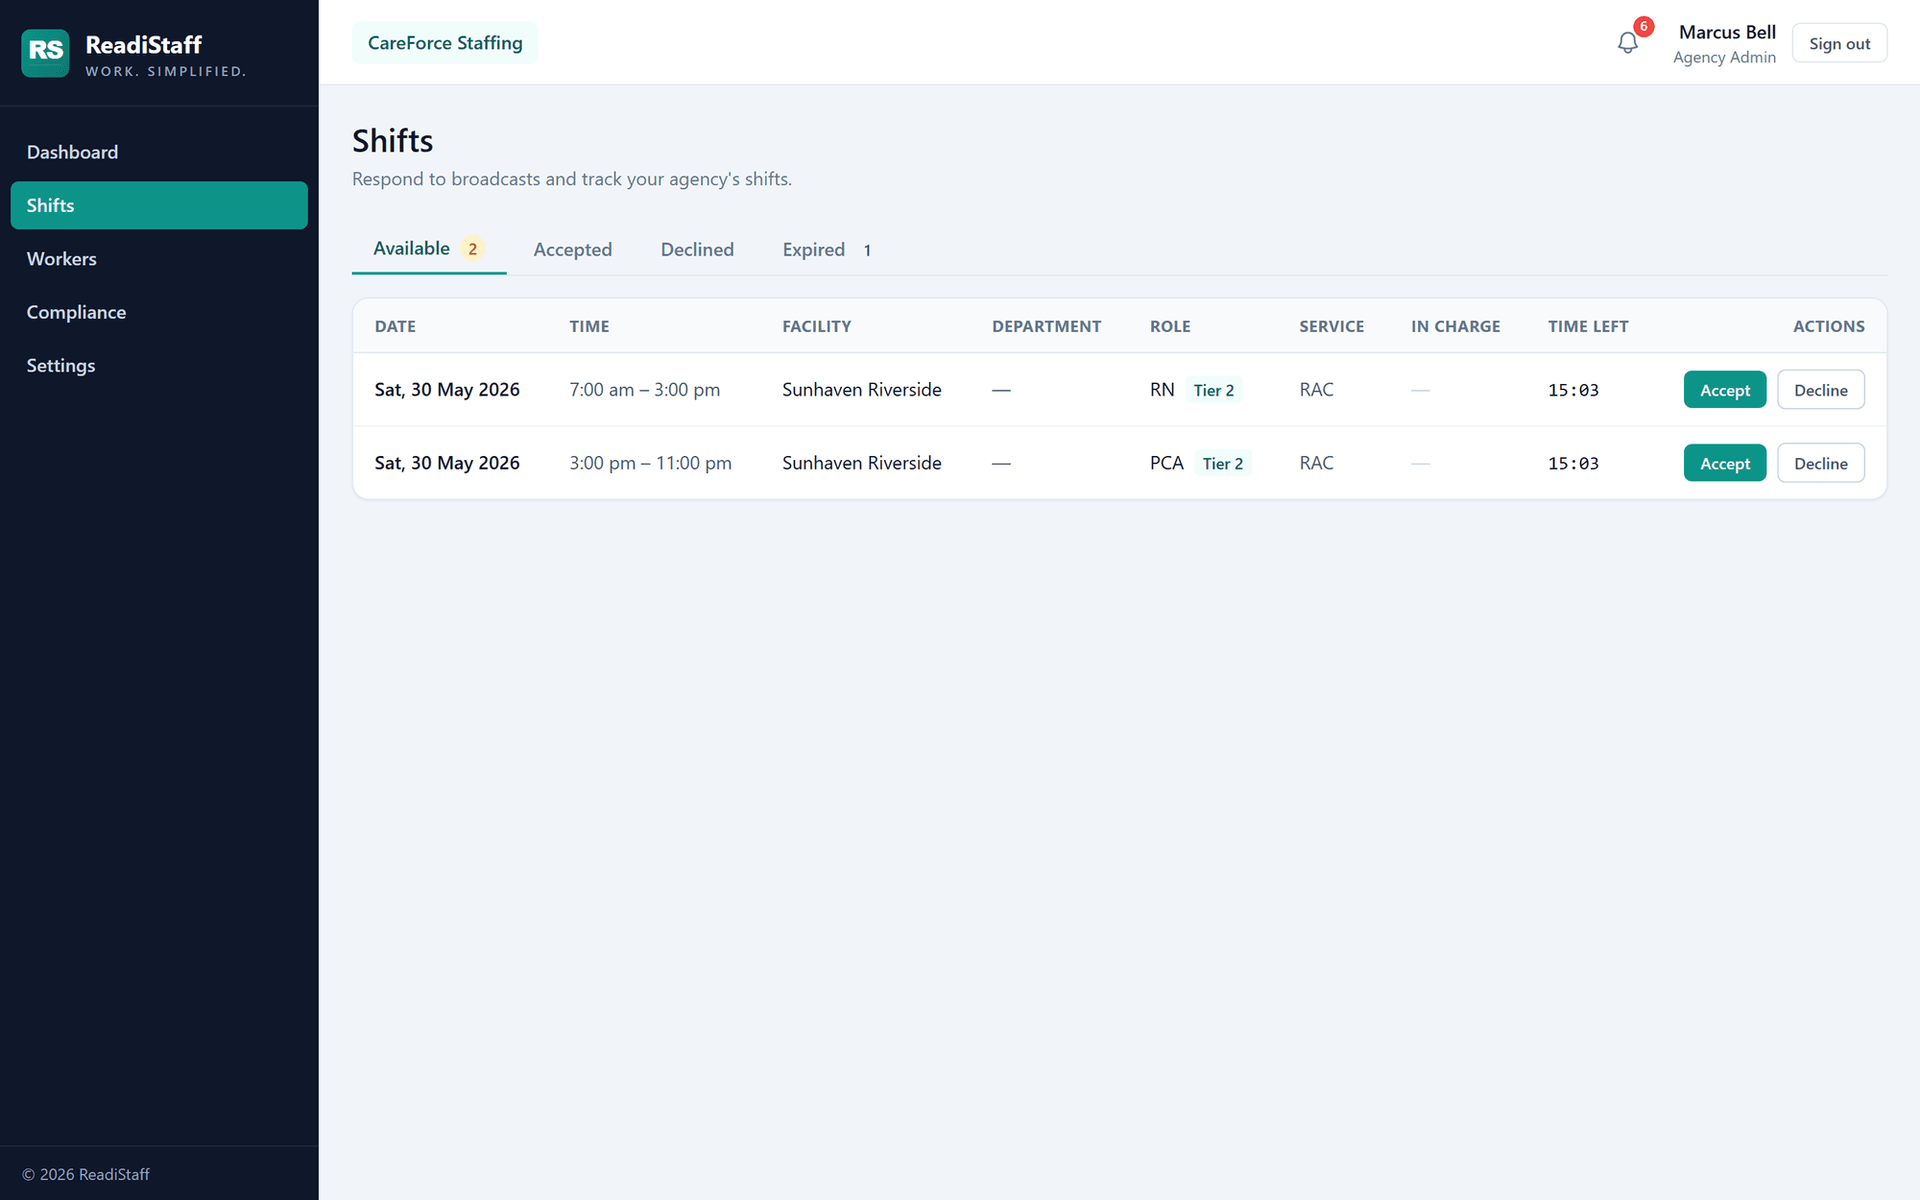Click the DATE column header
Viewport: 1920px width, 1200px height.
pos(395,326)
